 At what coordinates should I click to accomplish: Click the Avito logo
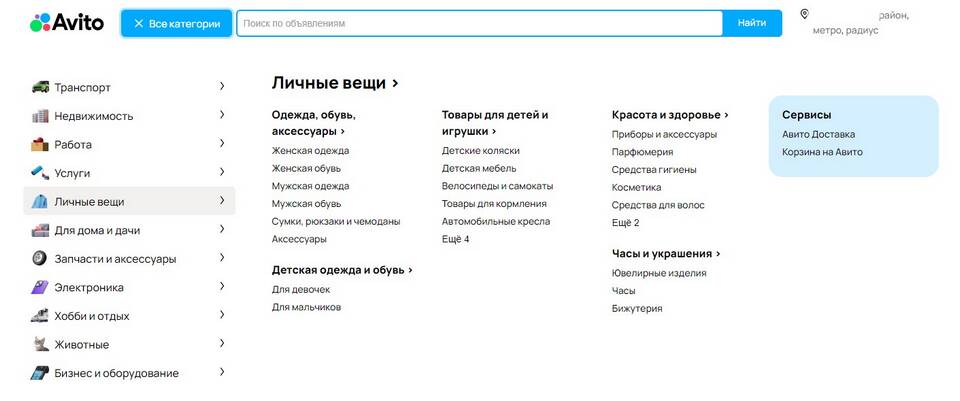pos(67,22)
